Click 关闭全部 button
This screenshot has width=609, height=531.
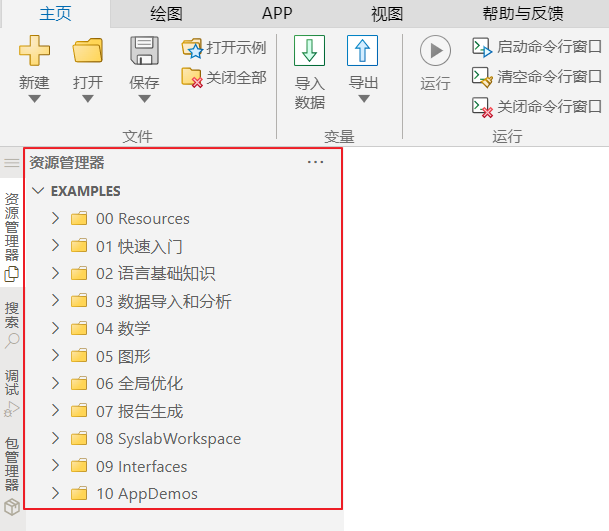(x=224, y=77)
